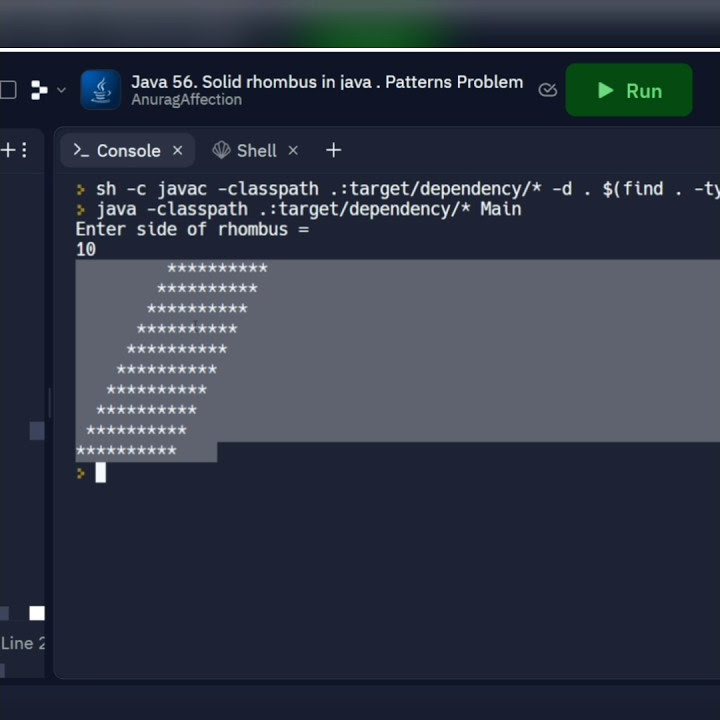Toggle the sidebar panel icon
This screenshot has height=720, width=720.
point(7,90)
